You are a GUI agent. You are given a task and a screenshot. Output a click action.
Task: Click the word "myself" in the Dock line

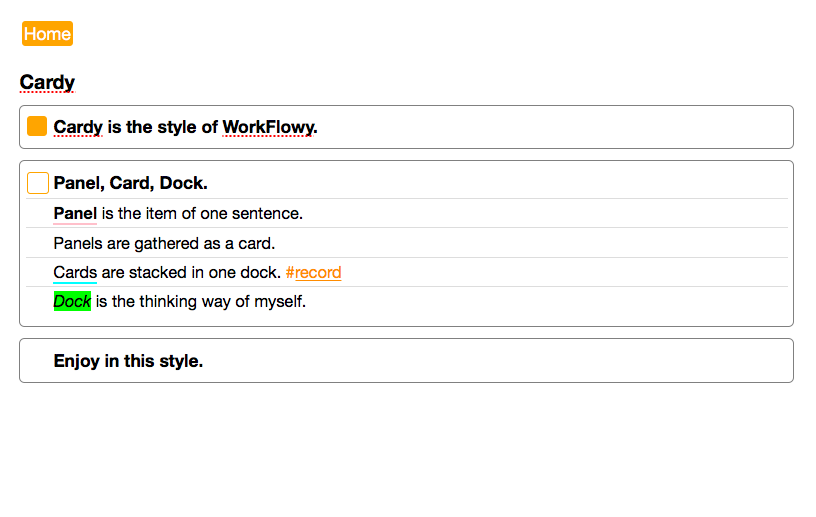pos(278,301)
